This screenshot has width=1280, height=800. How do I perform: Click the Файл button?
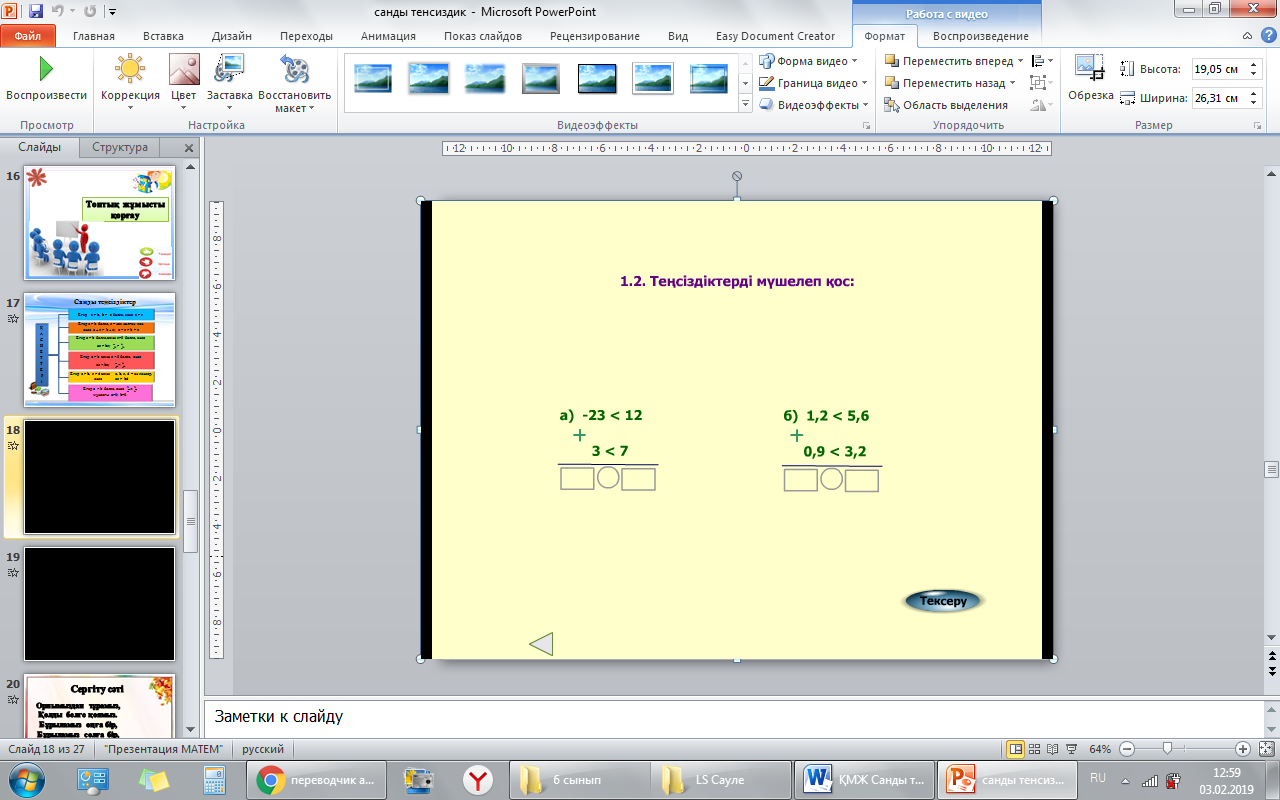28,36
